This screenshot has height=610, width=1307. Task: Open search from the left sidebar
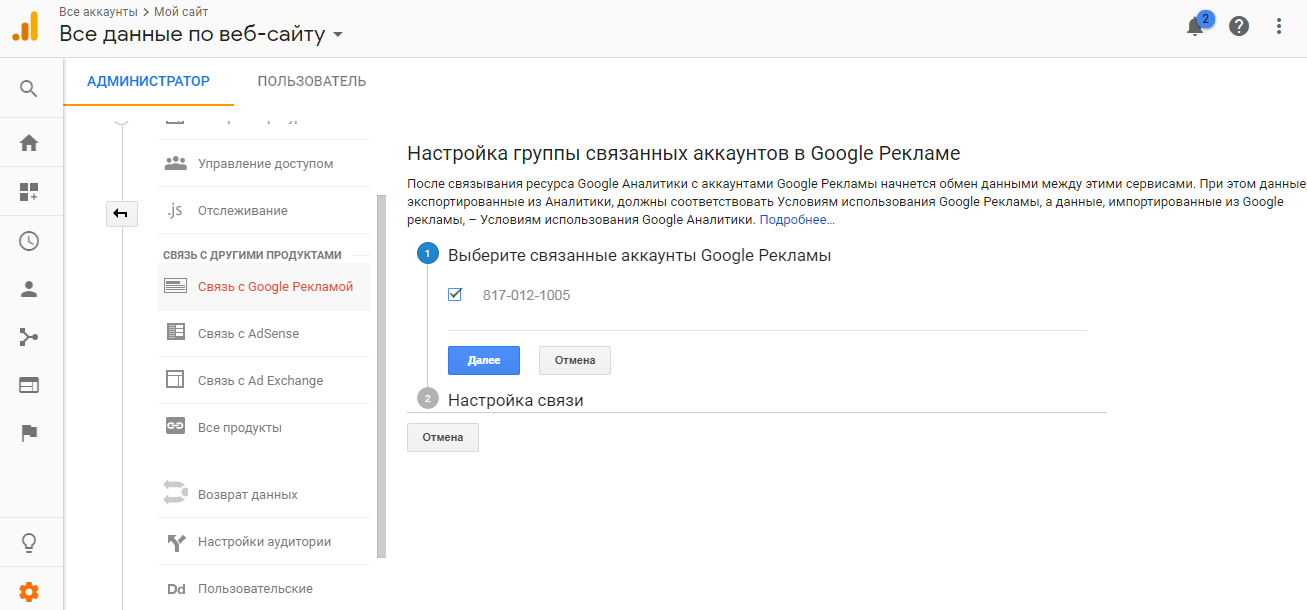coord(29,88)
